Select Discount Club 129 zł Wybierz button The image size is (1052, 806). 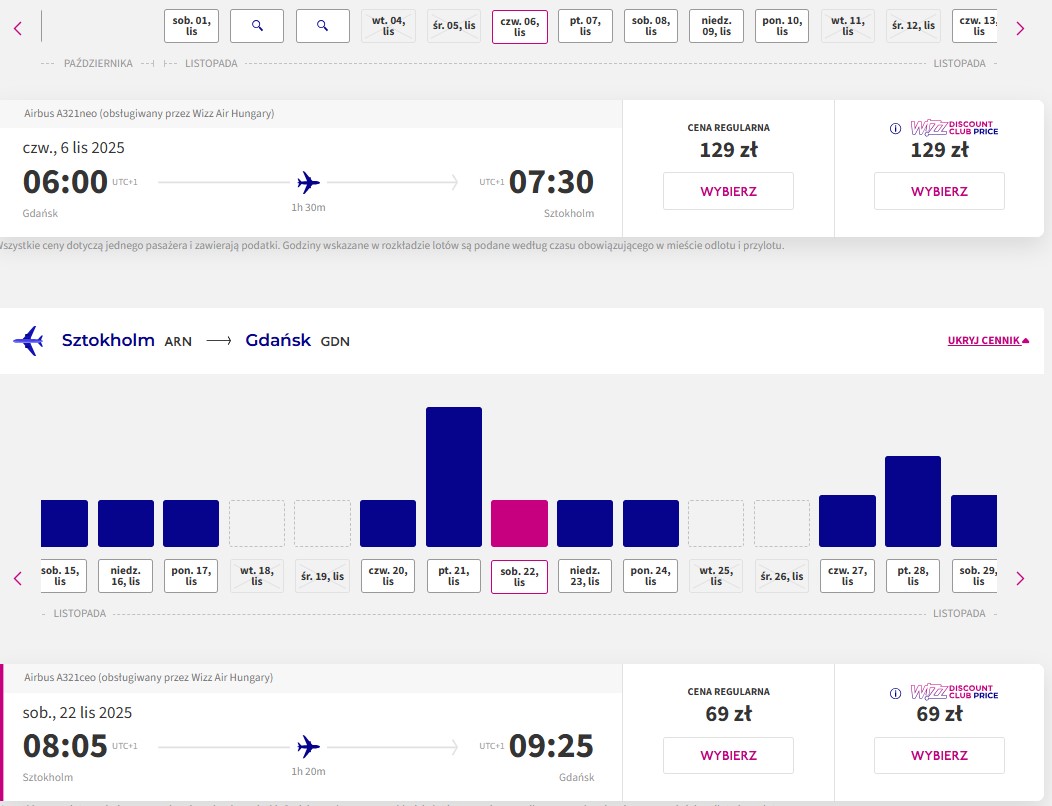click(939, 191)
